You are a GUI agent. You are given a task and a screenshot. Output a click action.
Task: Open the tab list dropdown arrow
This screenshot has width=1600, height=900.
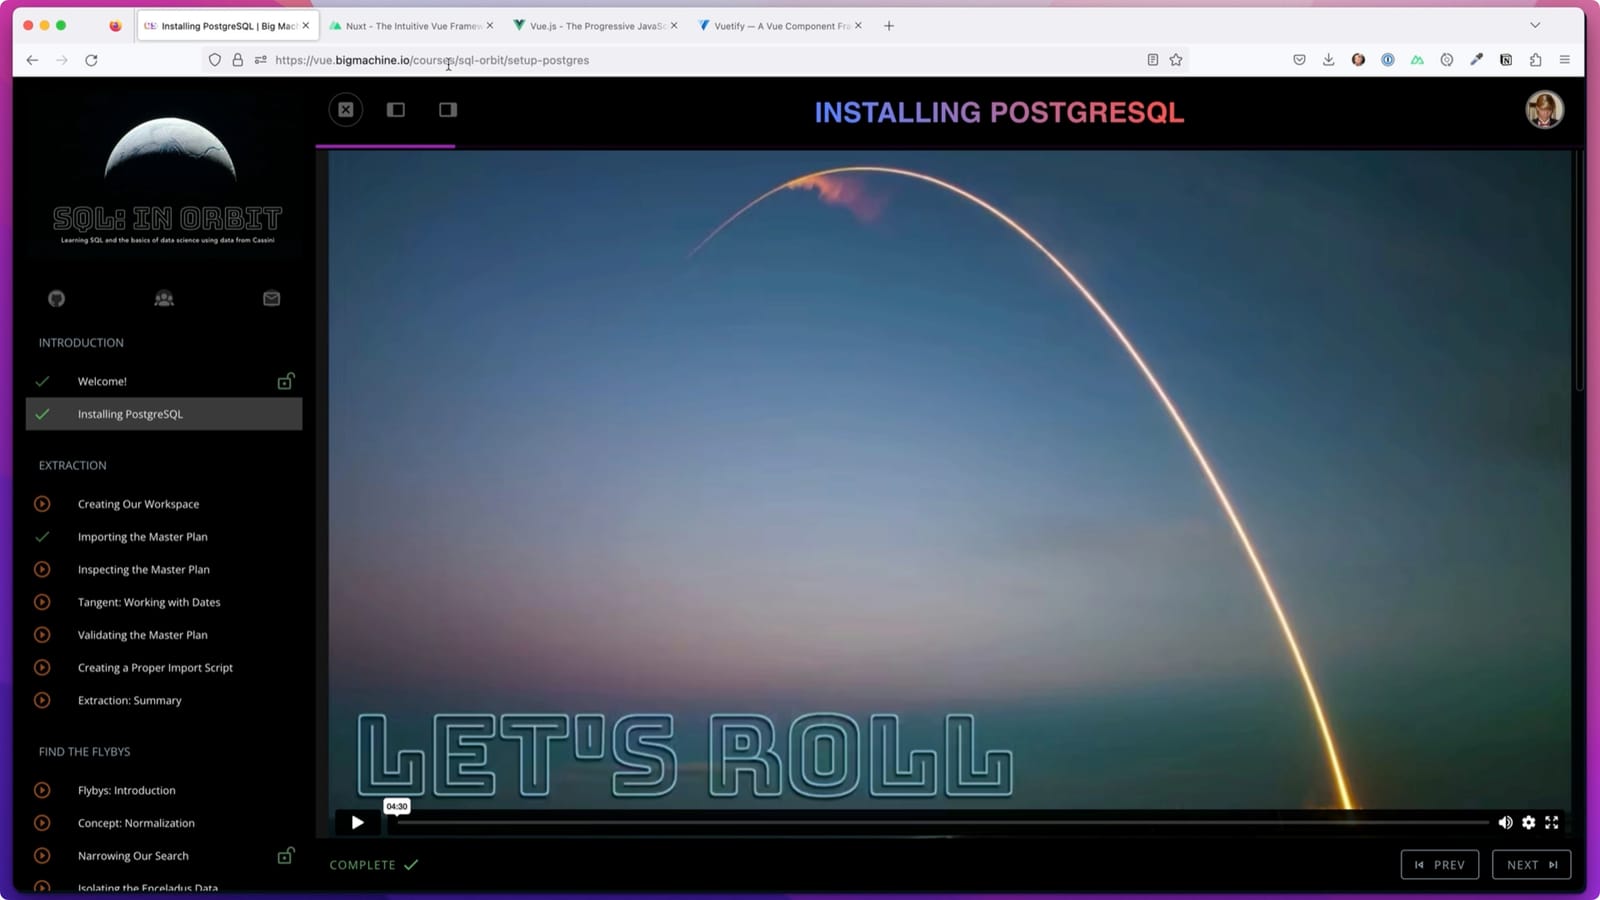[1535, 25]
